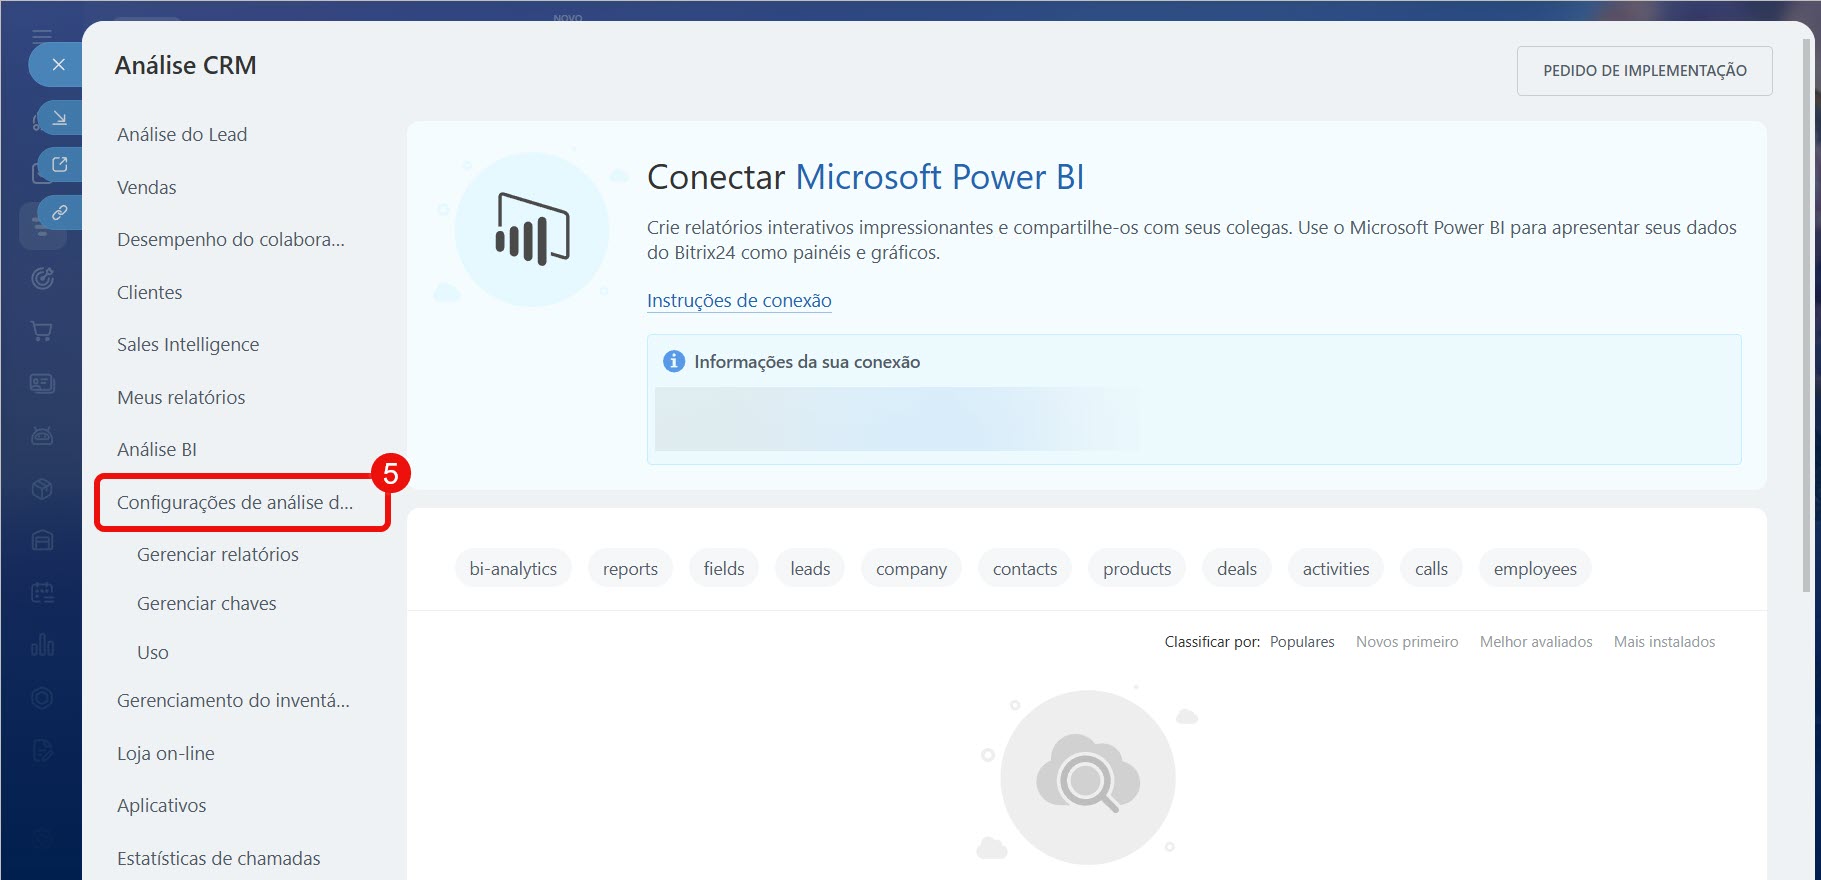Click the blue info icon
Viewport: 1821px width, 880px height.
pyautogui.click(x=674, y=362)
